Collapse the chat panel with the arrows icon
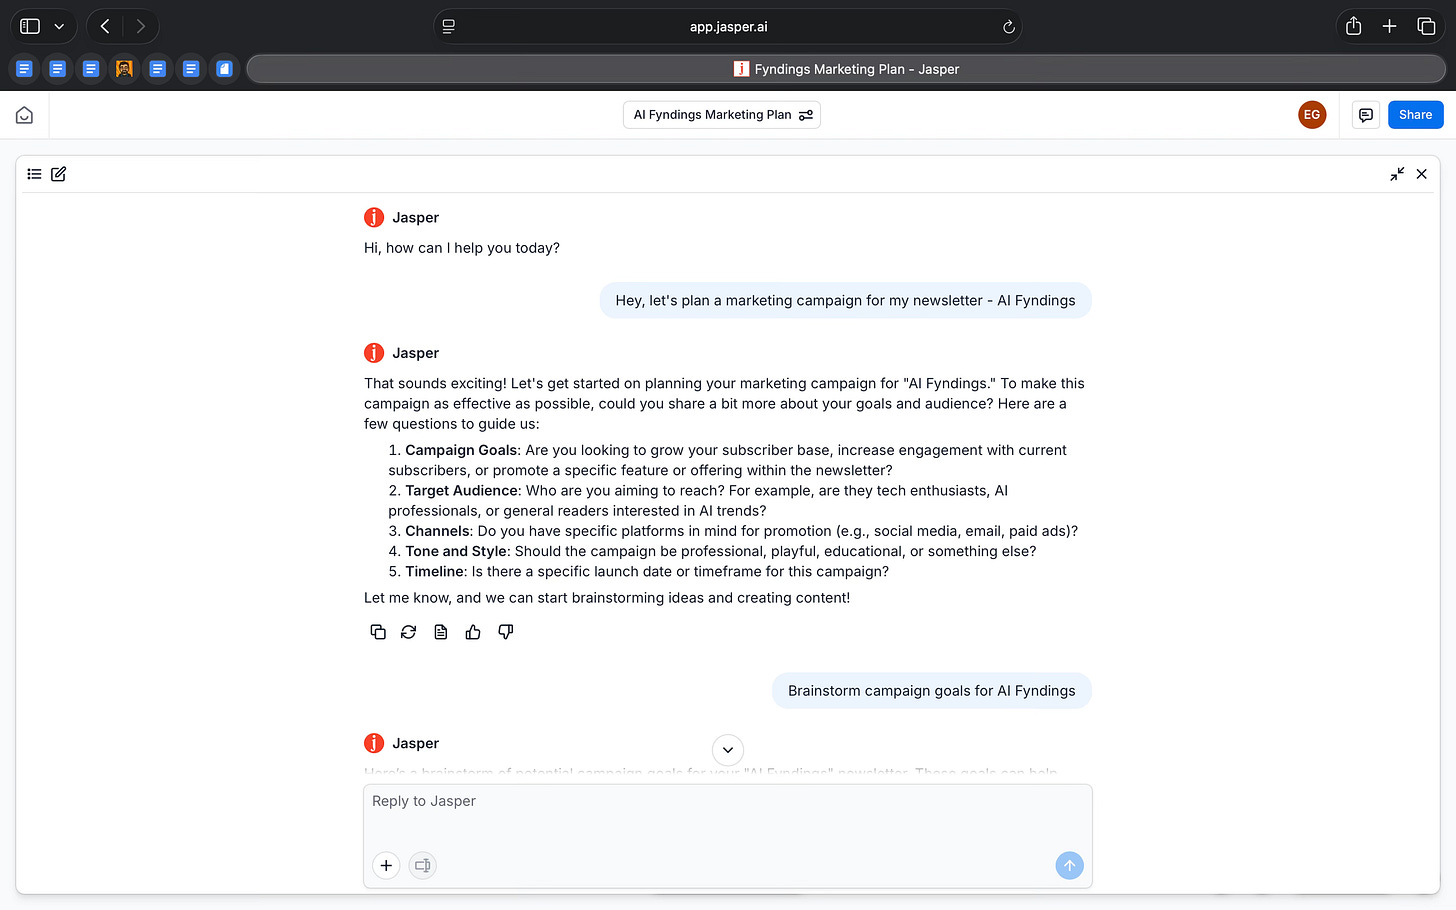 pyautogui.click(x=1397, y=174)
